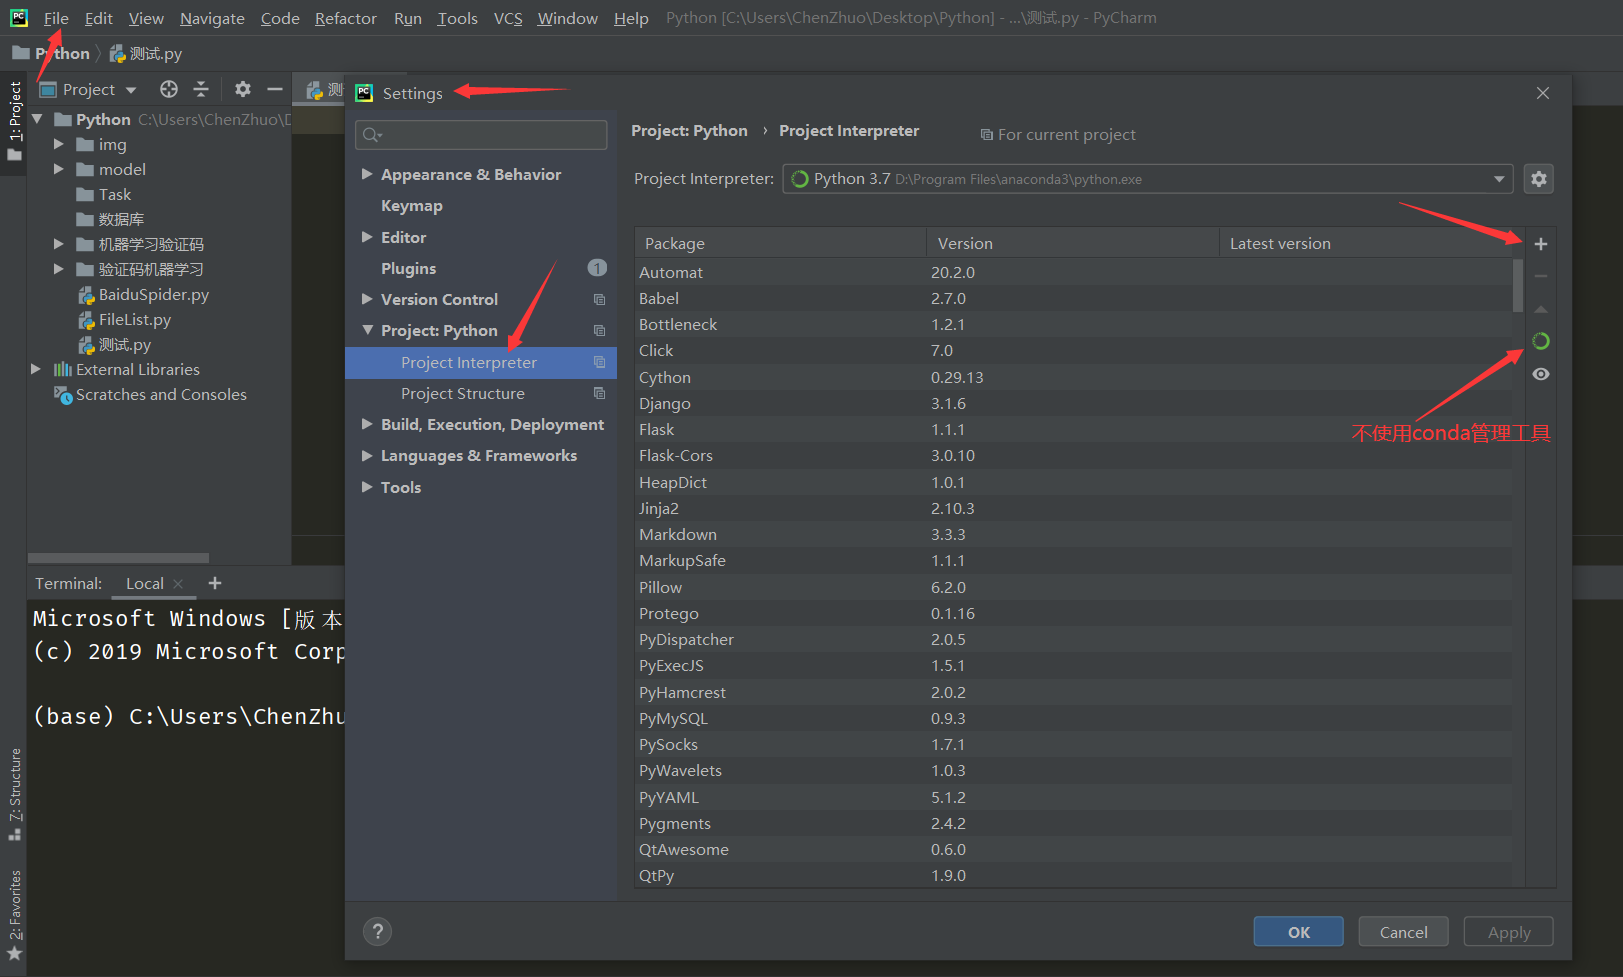Click the Settings help question mark button
Viewport: 1623px width, 977px height.
(x=377, y=932)
